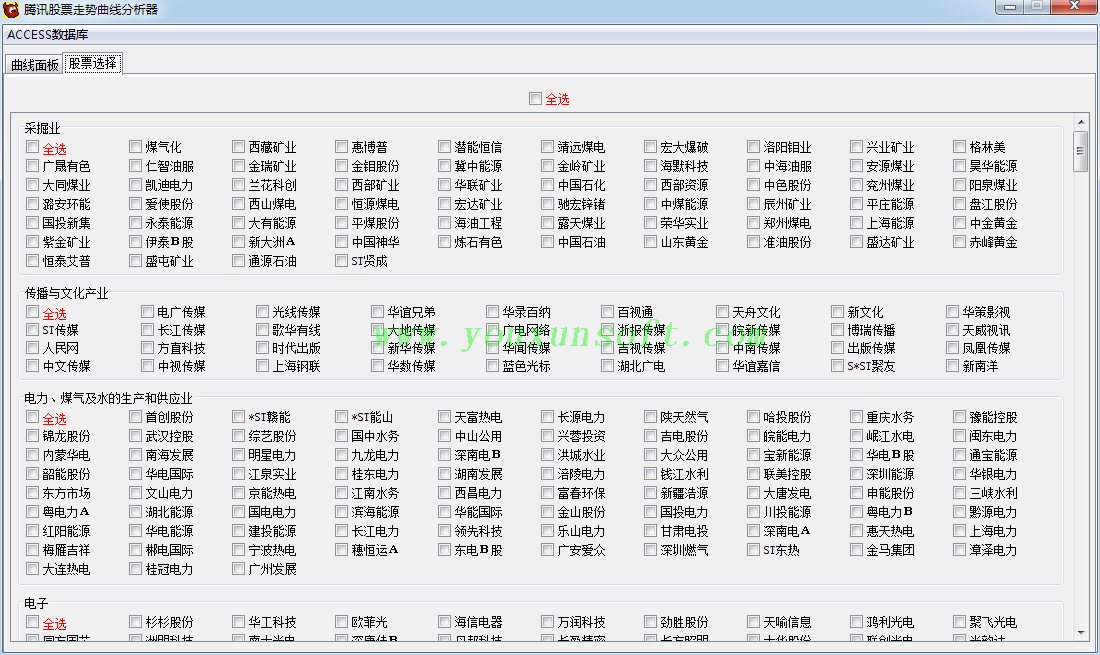Select the 海信电器 checkbox

click(444, 621)
